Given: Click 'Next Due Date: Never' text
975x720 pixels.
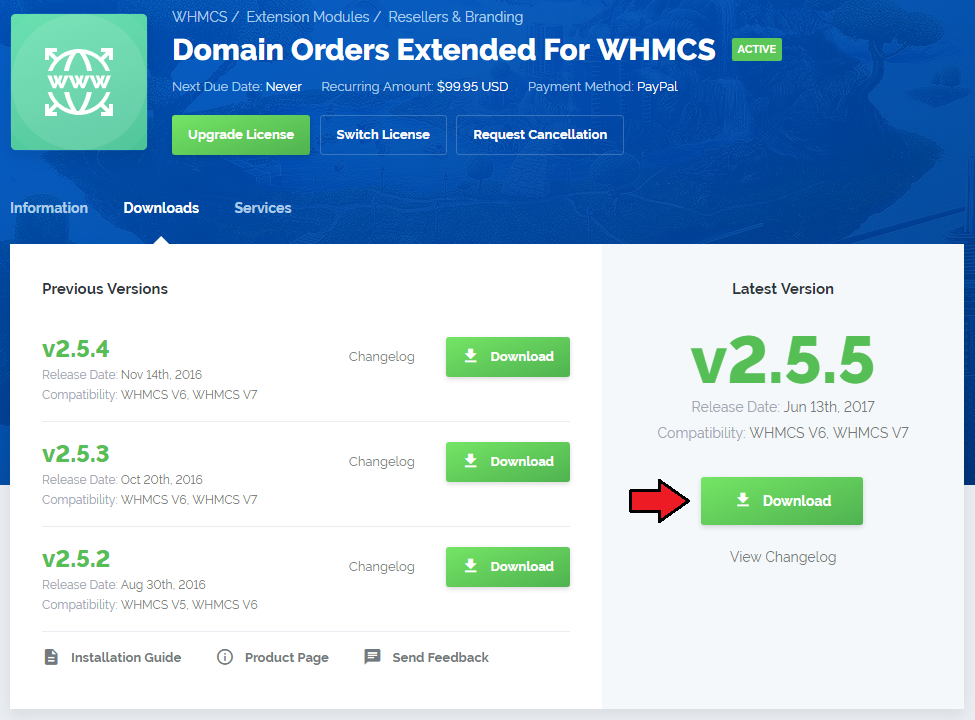Looking at the screenshot, I should 237,87.
